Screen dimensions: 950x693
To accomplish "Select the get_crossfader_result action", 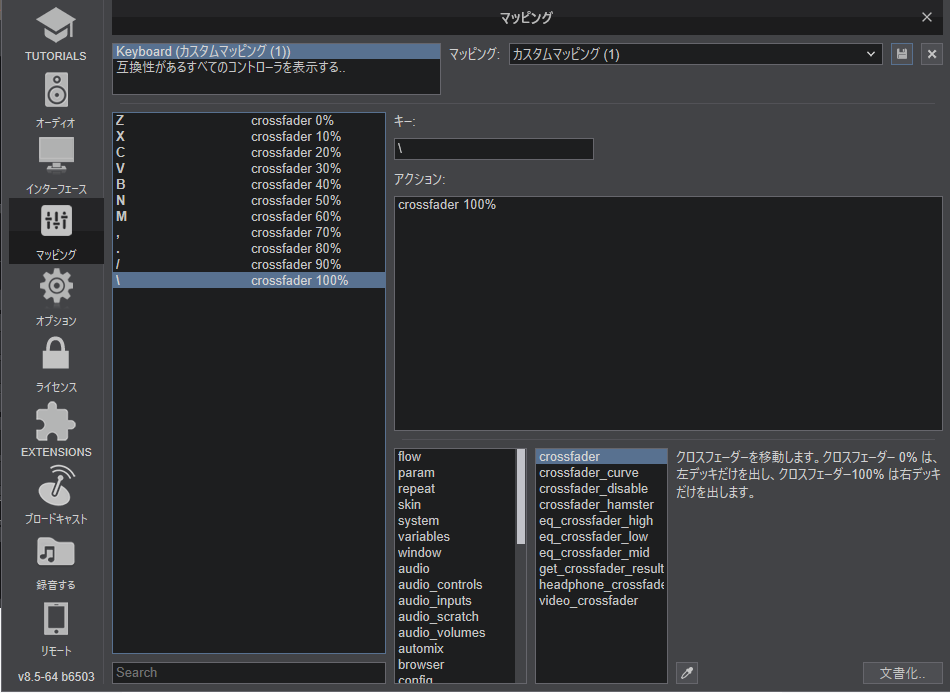I will point(601,569).
